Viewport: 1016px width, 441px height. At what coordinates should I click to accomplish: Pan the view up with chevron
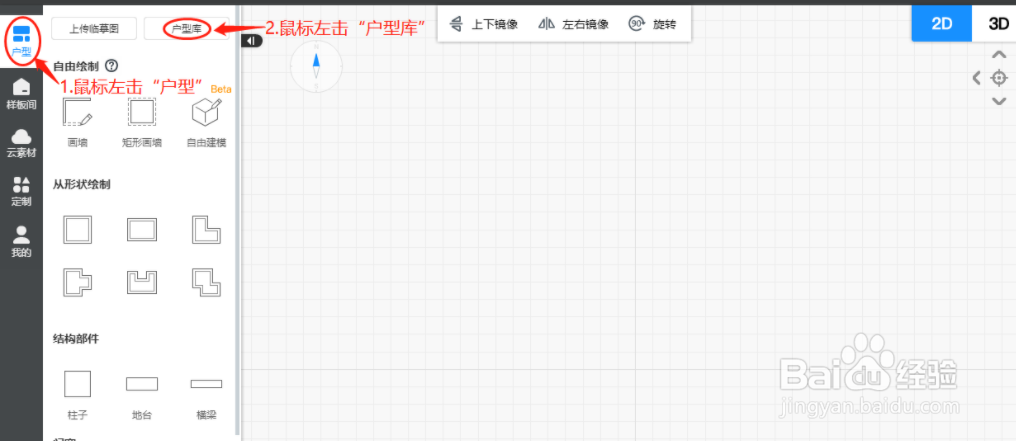click(x=999, y=56)
